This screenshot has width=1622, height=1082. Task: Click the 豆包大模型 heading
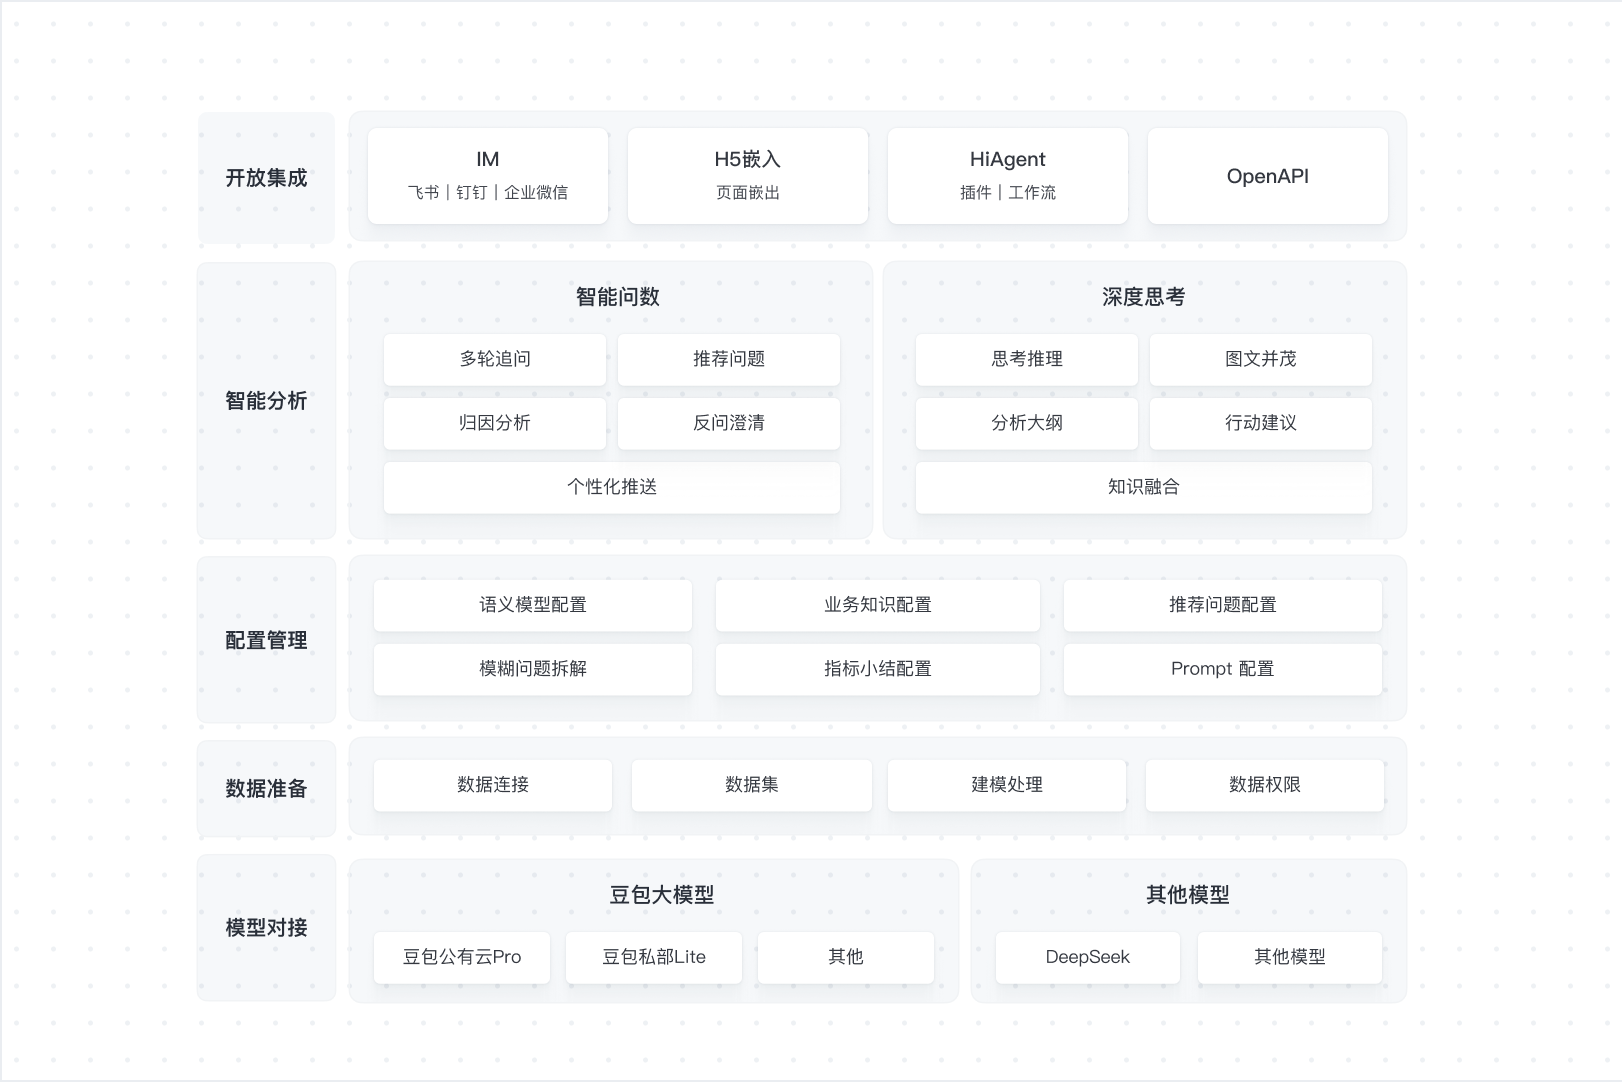(662, 895)
